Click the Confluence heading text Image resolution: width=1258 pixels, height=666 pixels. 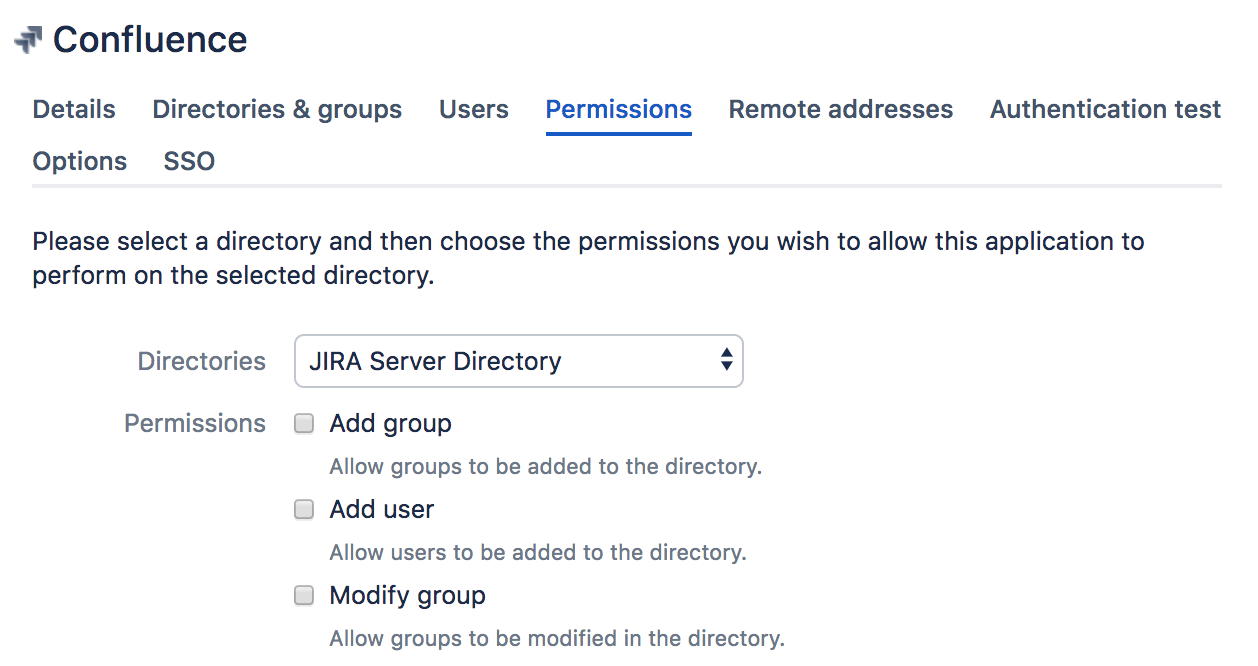coord(150,40)
